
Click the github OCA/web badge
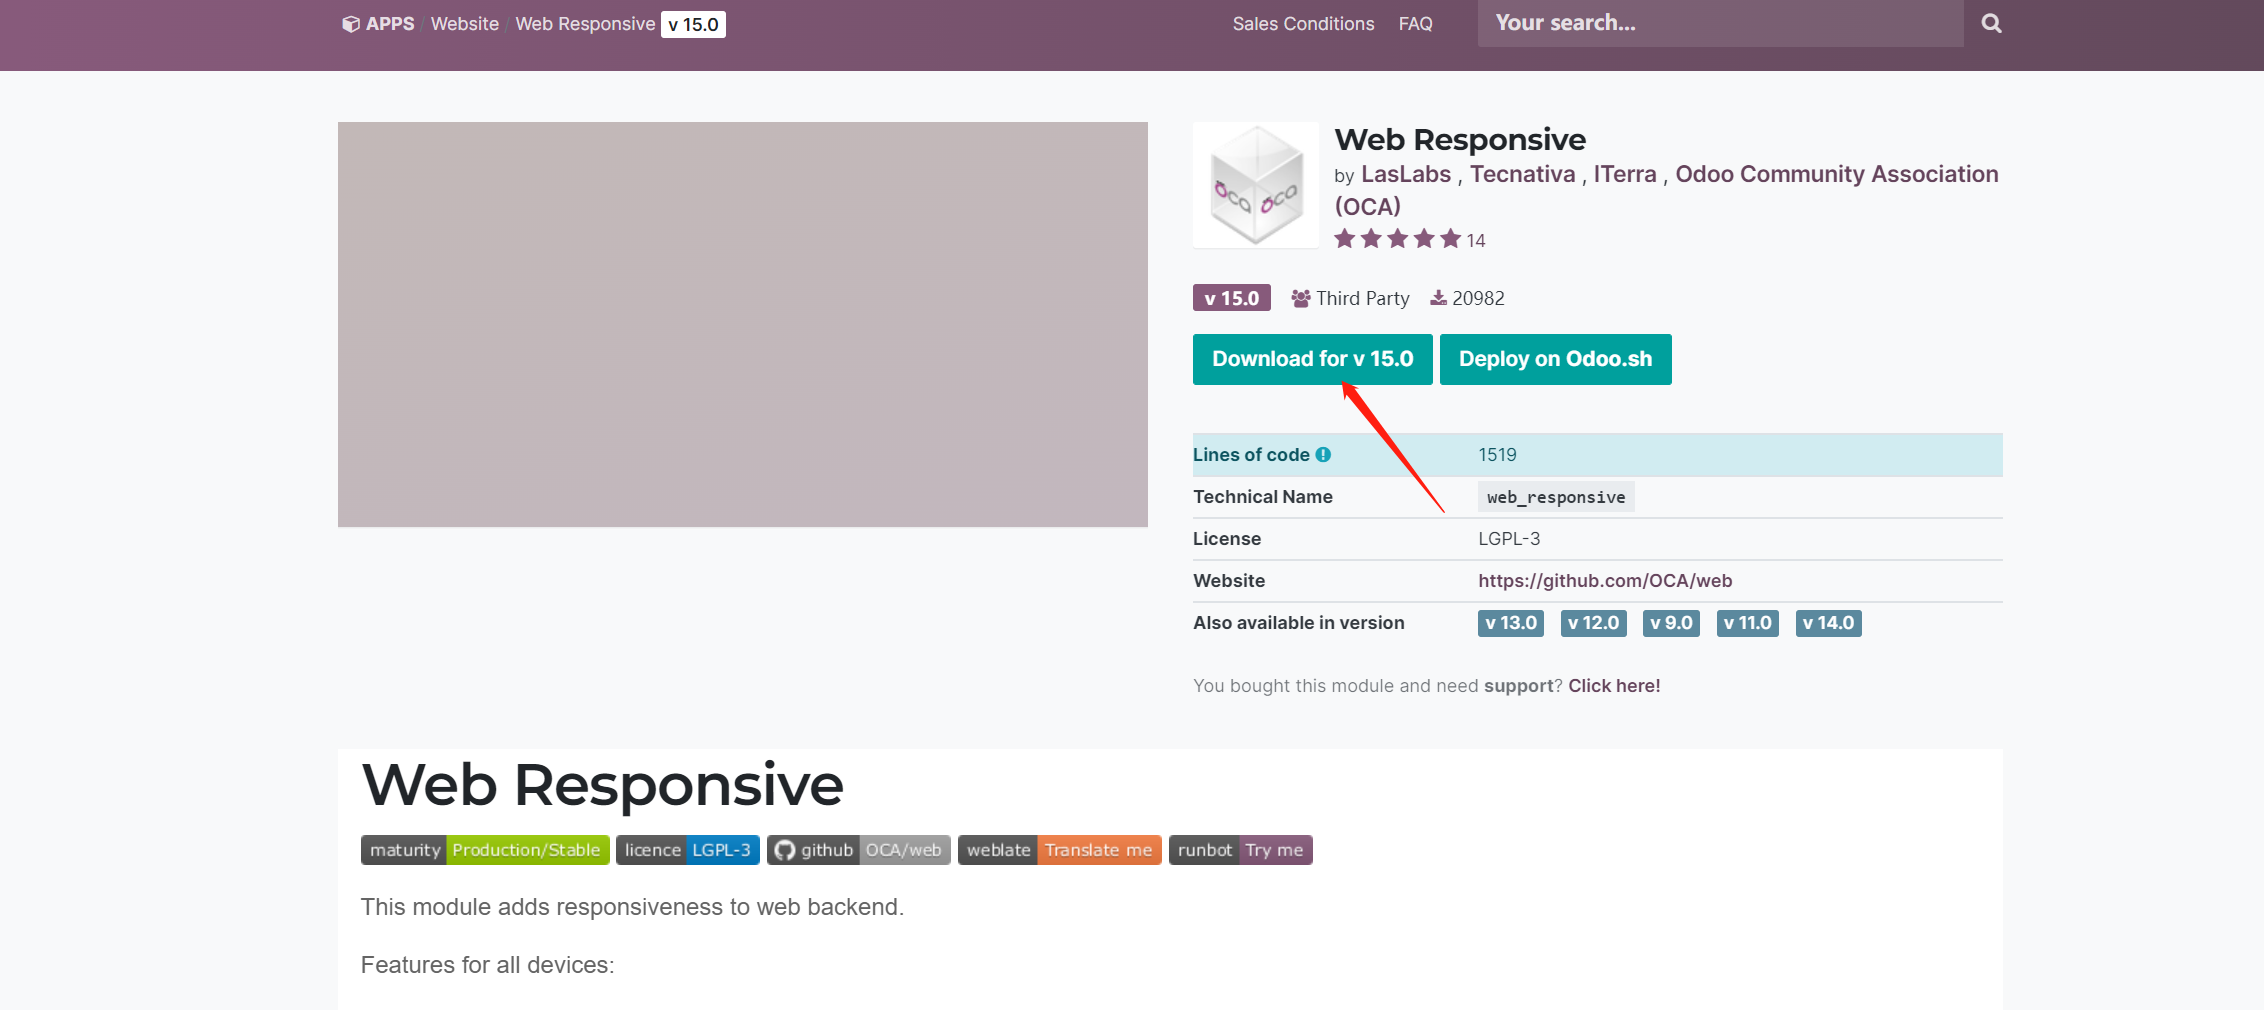[x=858, y=850]
